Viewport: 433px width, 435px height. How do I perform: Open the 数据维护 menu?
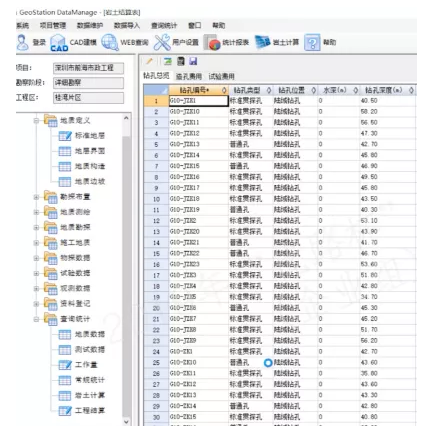pyautogui.click(x=90, y=25)
